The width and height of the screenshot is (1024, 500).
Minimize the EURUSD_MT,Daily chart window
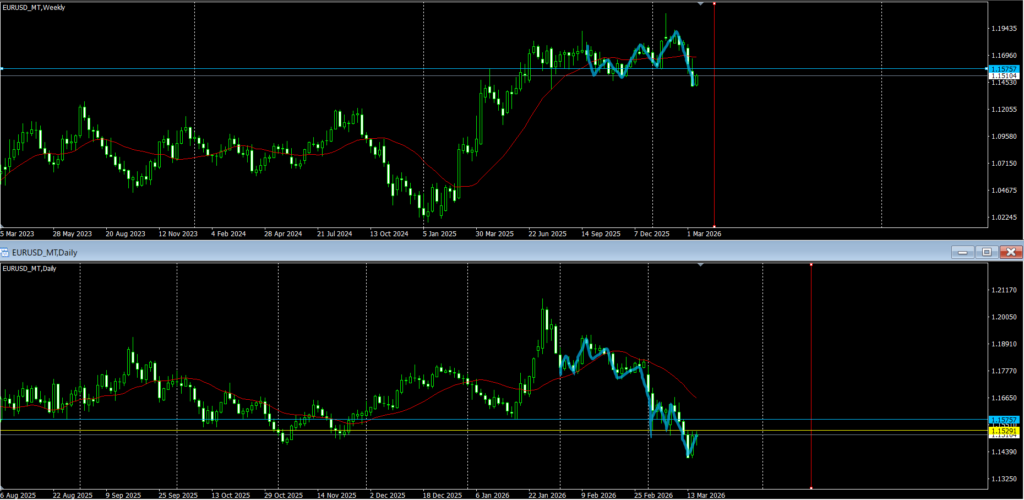(x=962, y=252)
